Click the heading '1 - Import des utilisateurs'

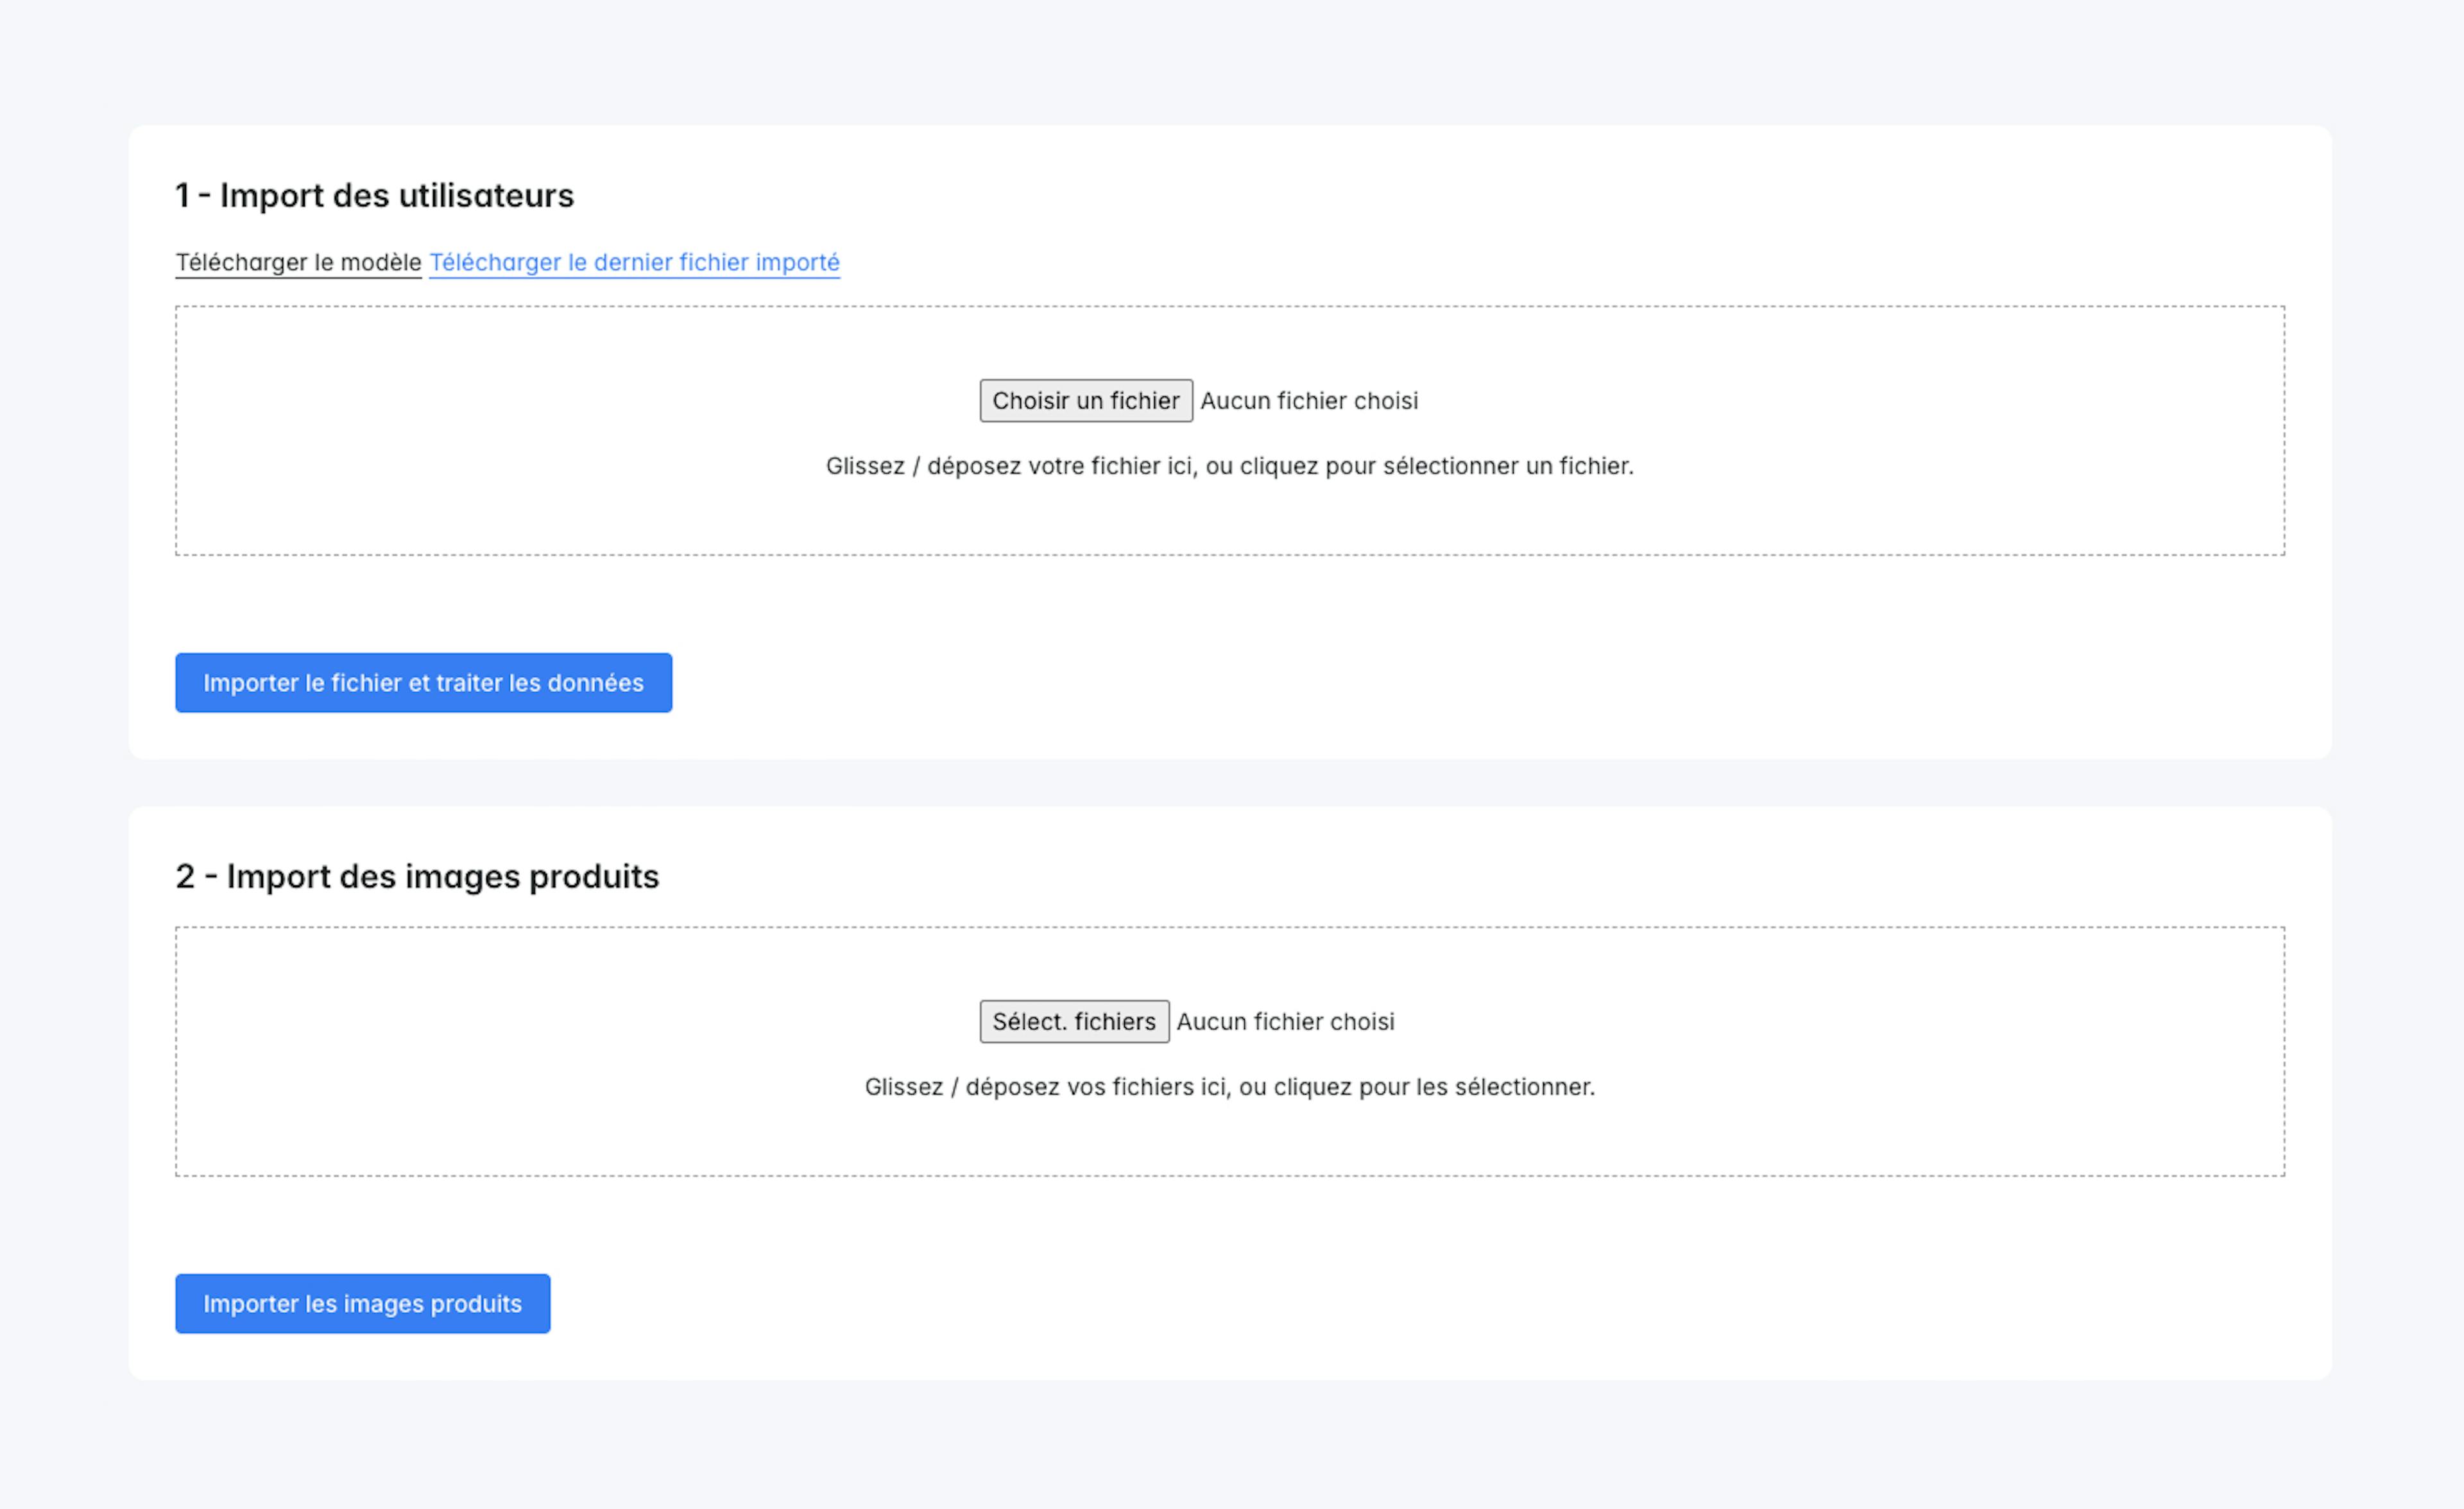(x=375, y=195)
